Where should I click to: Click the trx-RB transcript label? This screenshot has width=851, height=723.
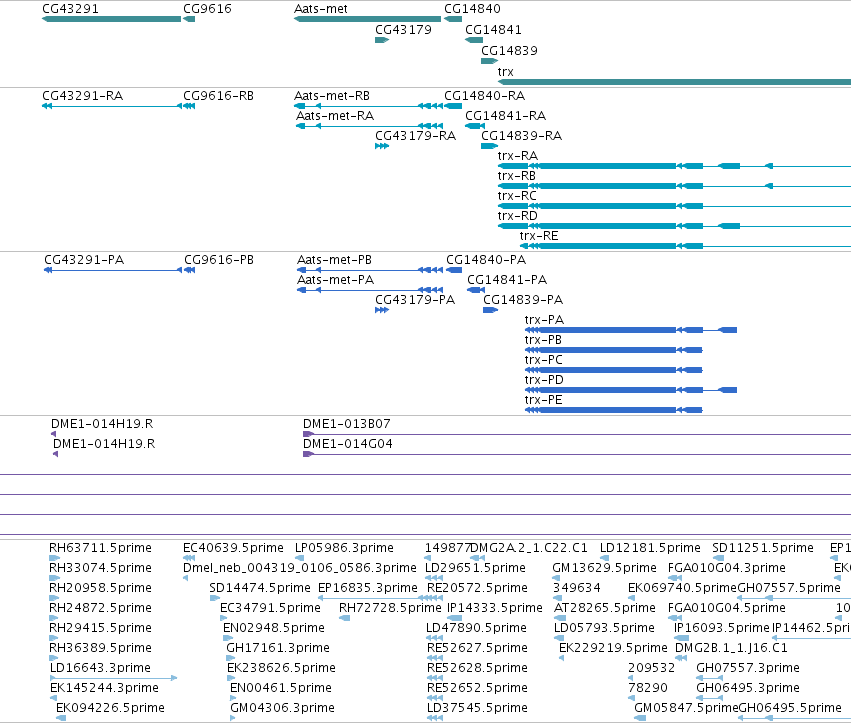coord(517,176)
